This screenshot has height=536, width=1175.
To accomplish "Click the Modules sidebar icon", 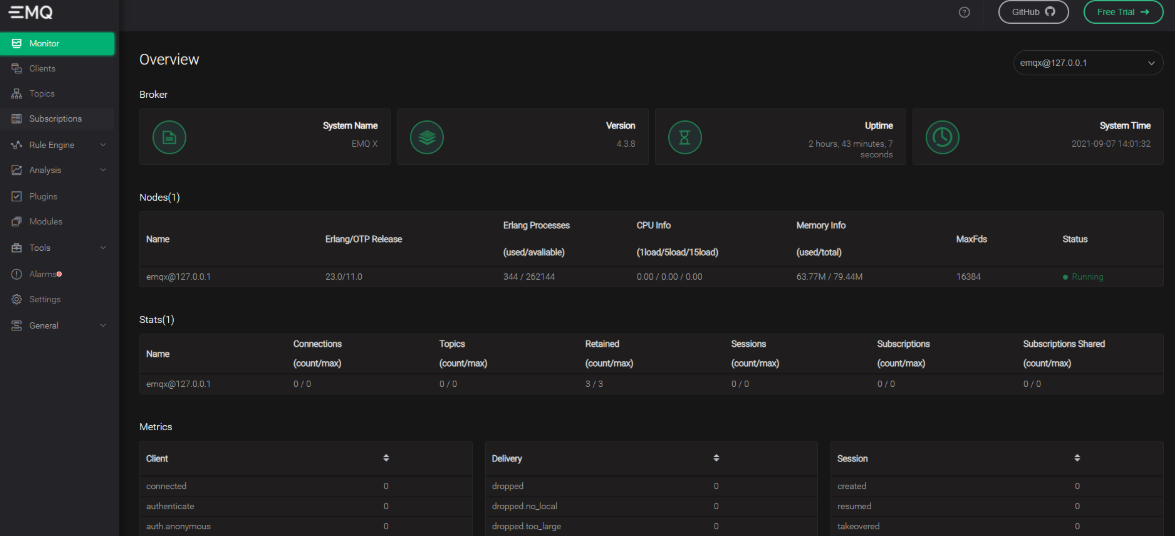I will tap(16, 222).
